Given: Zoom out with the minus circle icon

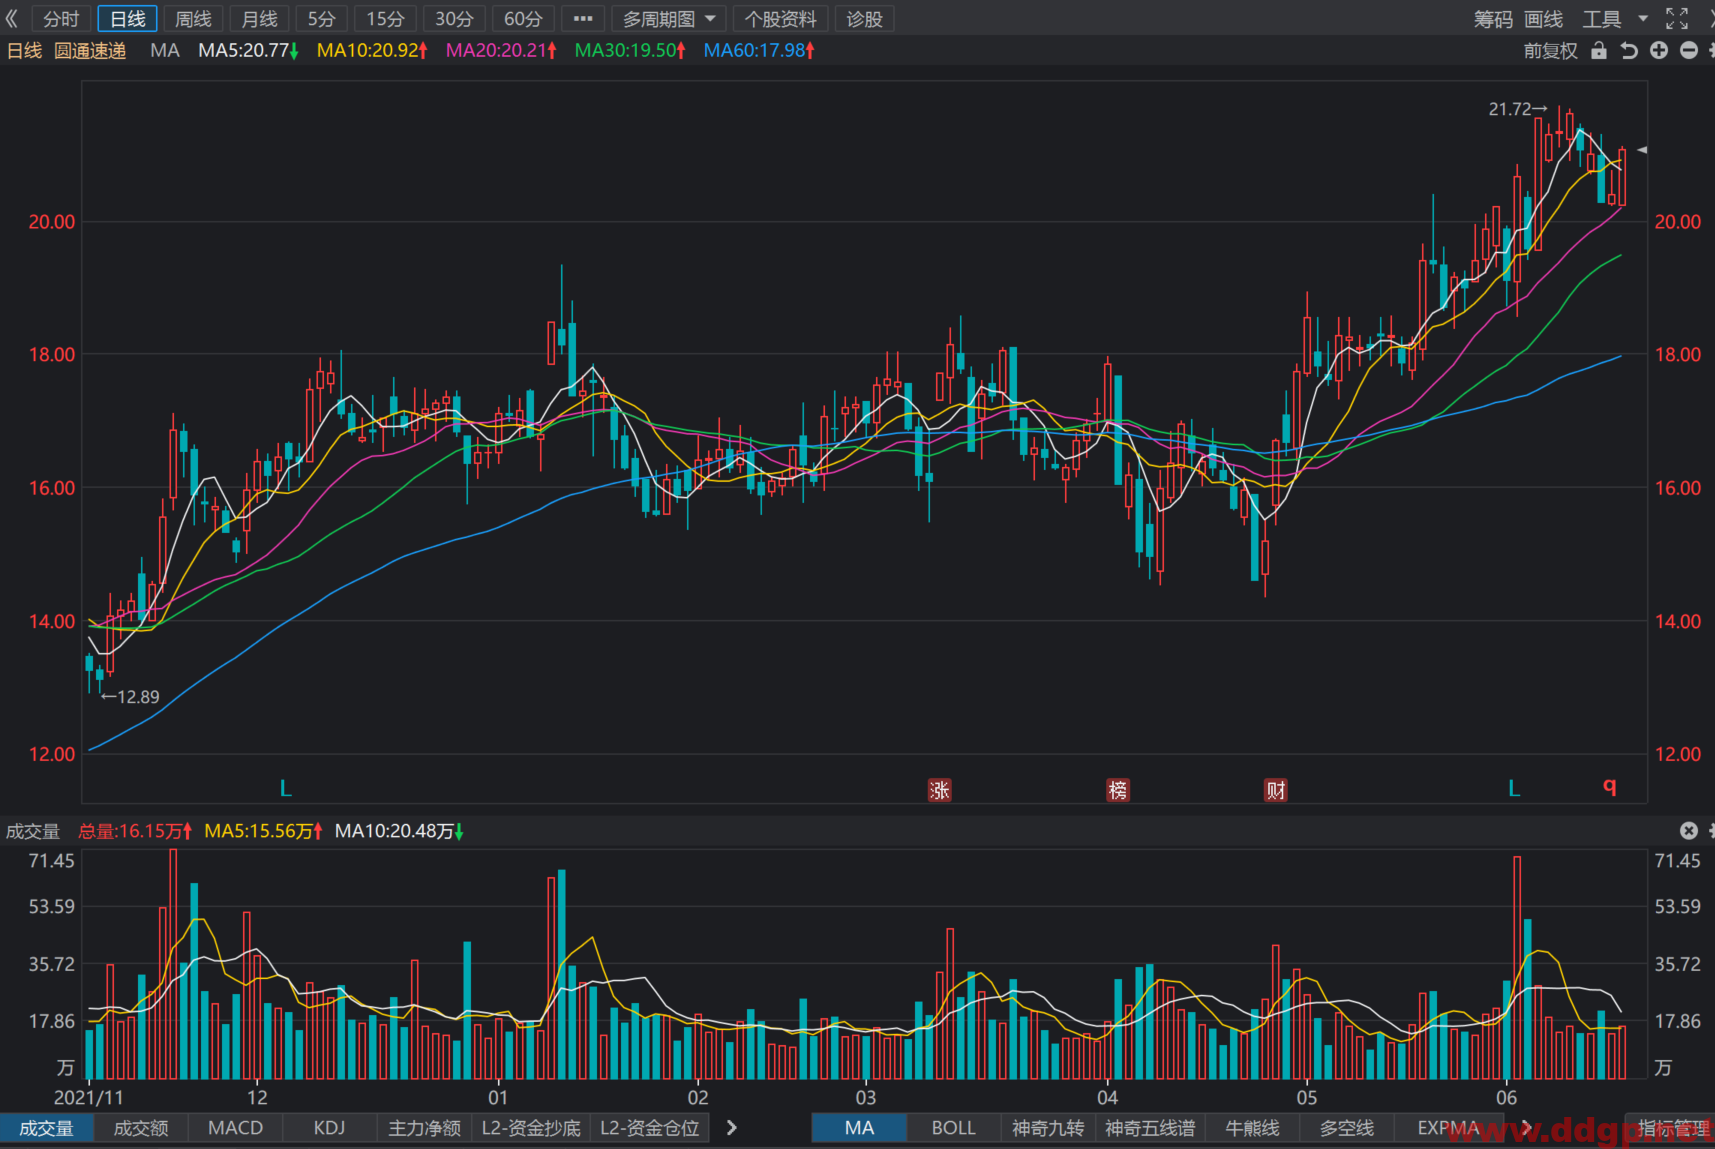Looking at the screenshot, I should click(x=1689, y=50).
